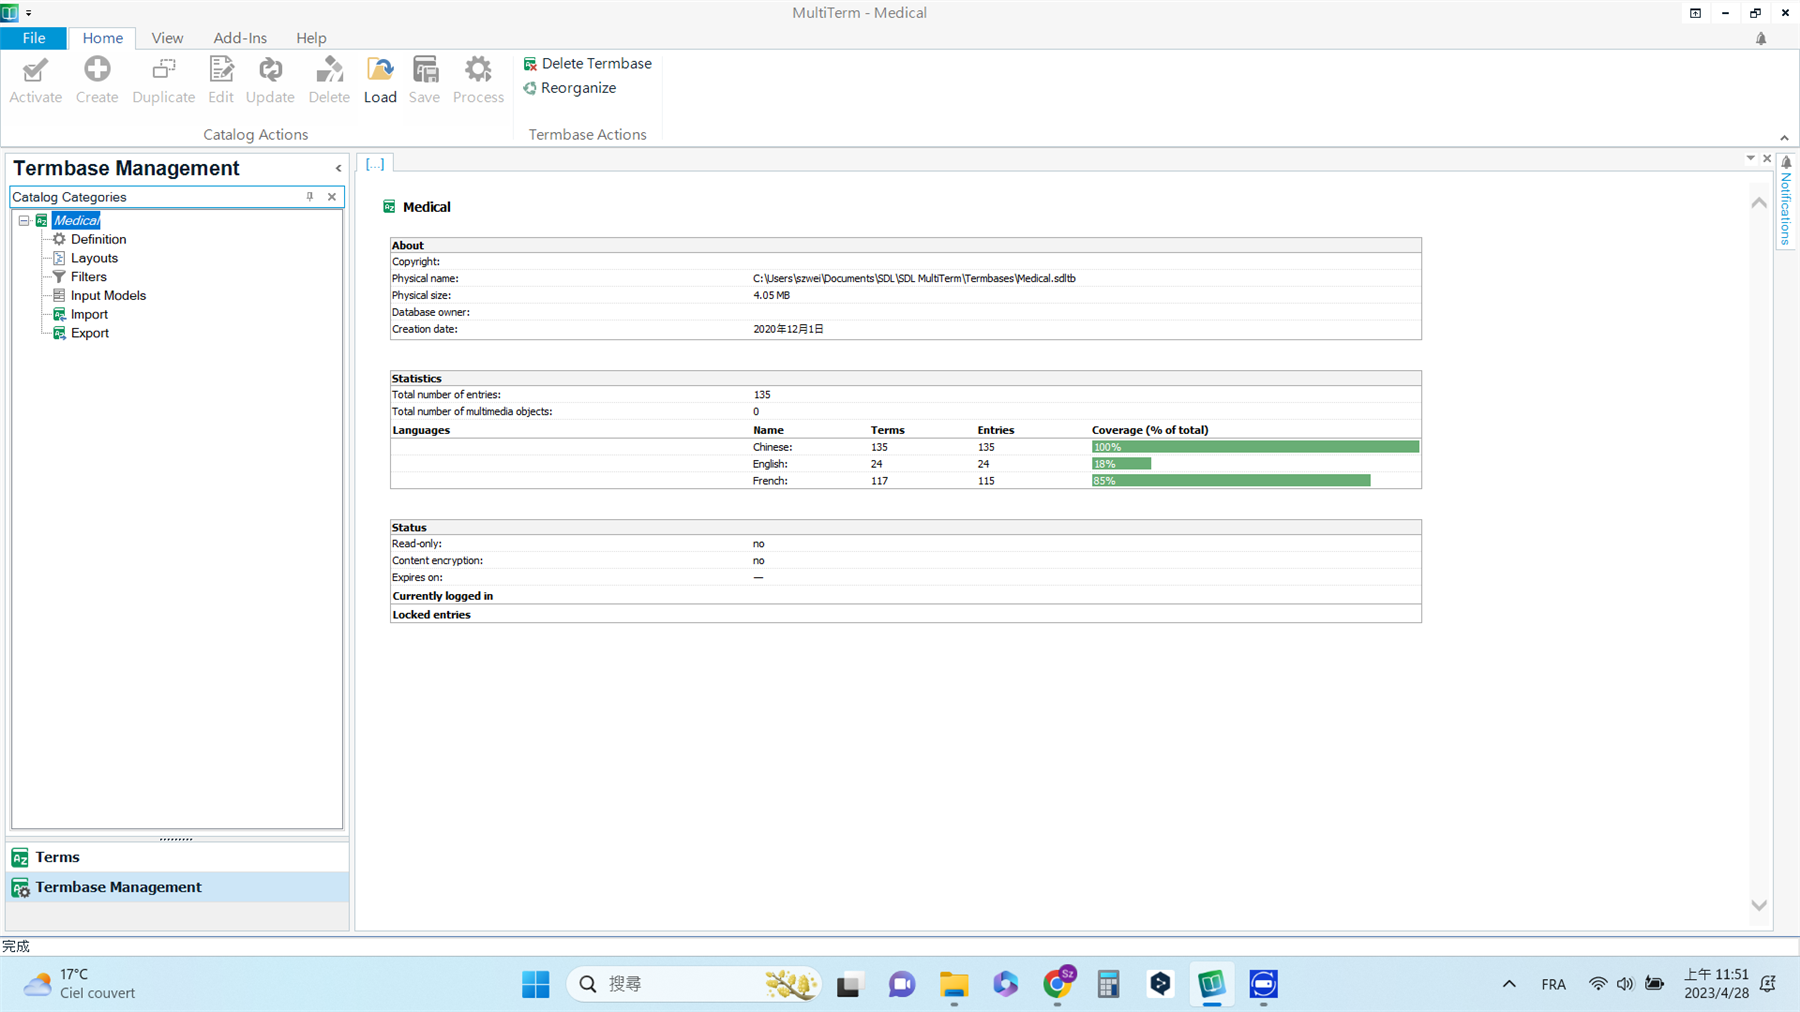Screen dimensions: 1800x1012
Task: Click the scroll up arrow in overview
Action: point(1759,203)
